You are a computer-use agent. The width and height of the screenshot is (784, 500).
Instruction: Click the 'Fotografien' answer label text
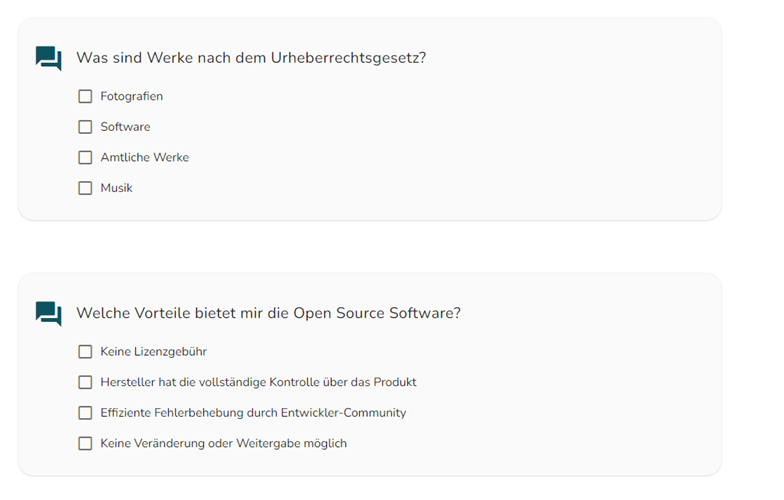[131, 97]
